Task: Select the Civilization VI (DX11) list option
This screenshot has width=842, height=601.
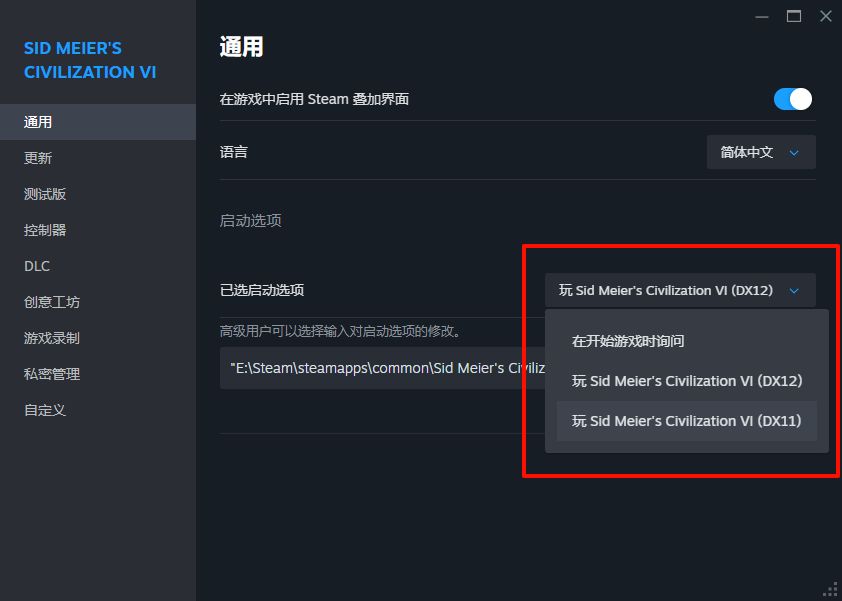Action: 686,421
